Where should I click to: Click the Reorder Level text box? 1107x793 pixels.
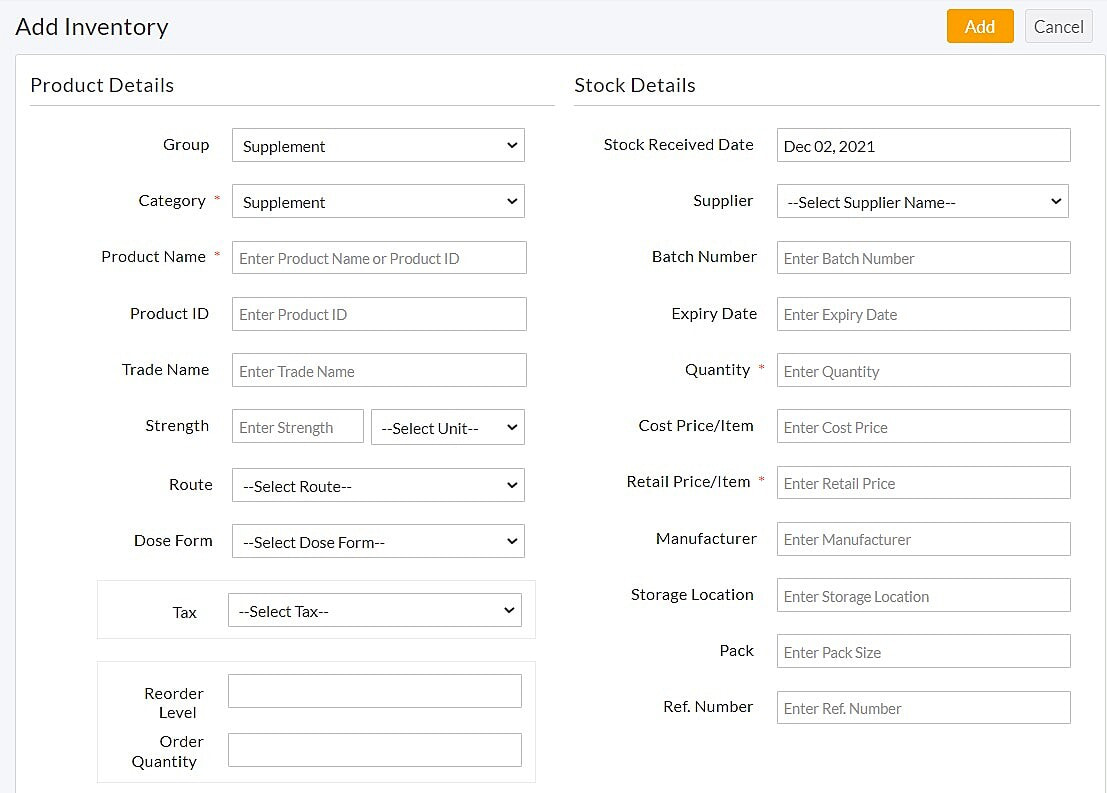(x=375, y=691)
